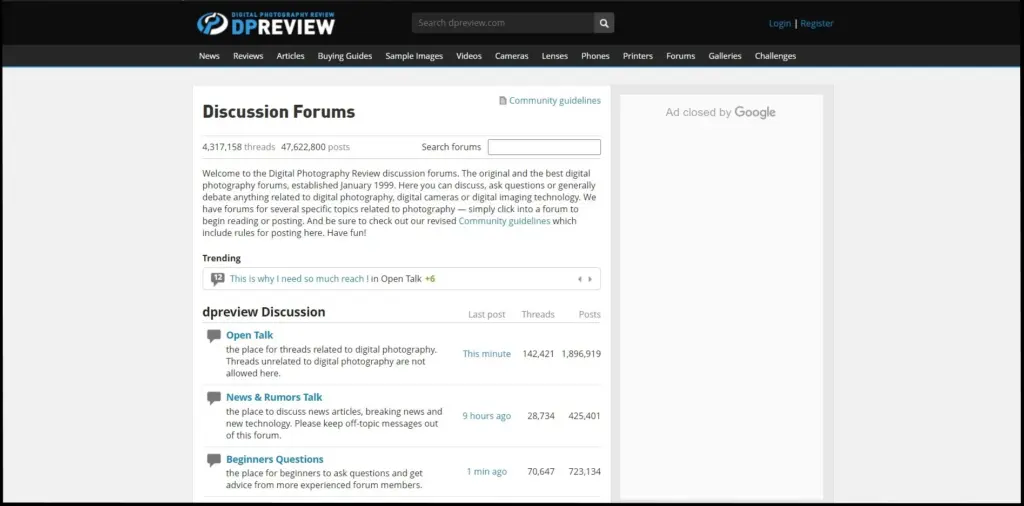Viewport: 1024px width, 506px height.
Task: Click the '1,896,919' posts count
Action: (581, 354)
